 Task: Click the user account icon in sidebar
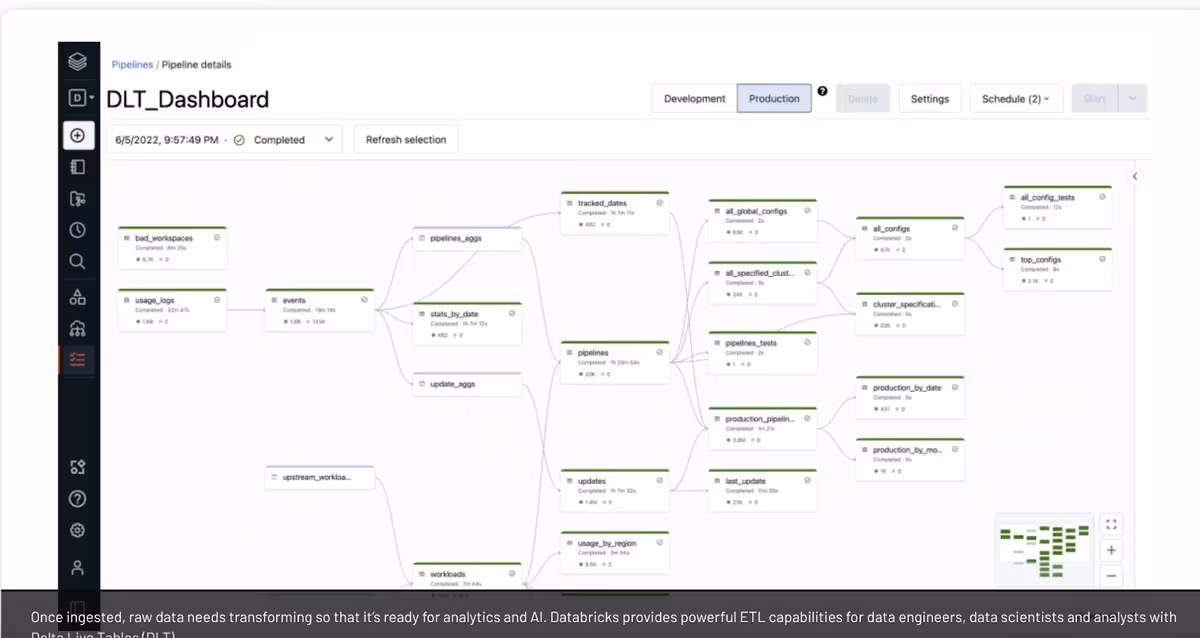coord(77,567)
